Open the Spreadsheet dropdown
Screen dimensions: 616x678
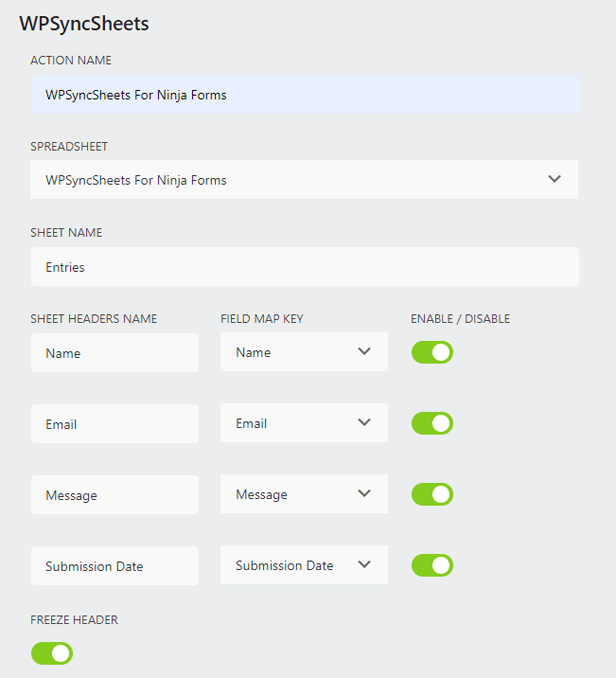point(304,179)
